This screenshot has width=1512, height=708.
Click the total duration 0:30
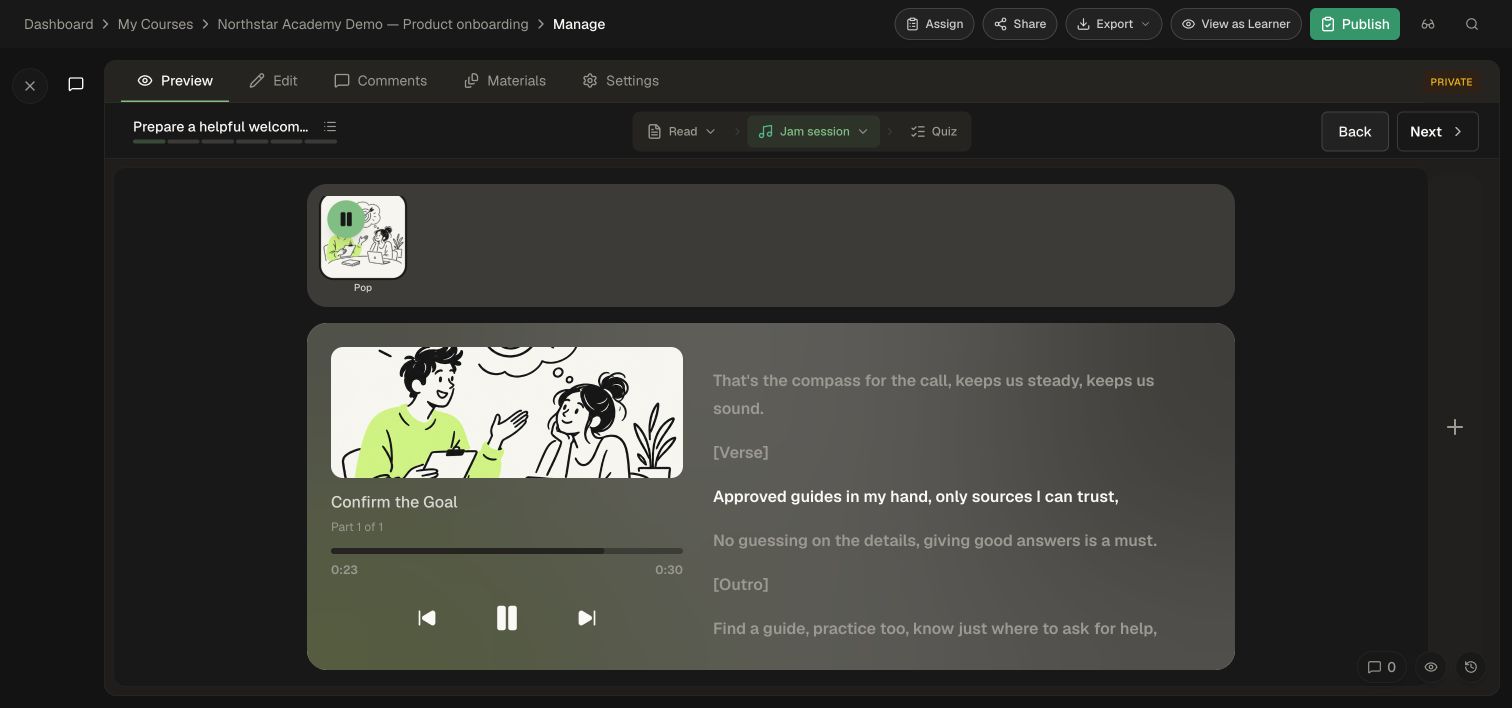669,570
